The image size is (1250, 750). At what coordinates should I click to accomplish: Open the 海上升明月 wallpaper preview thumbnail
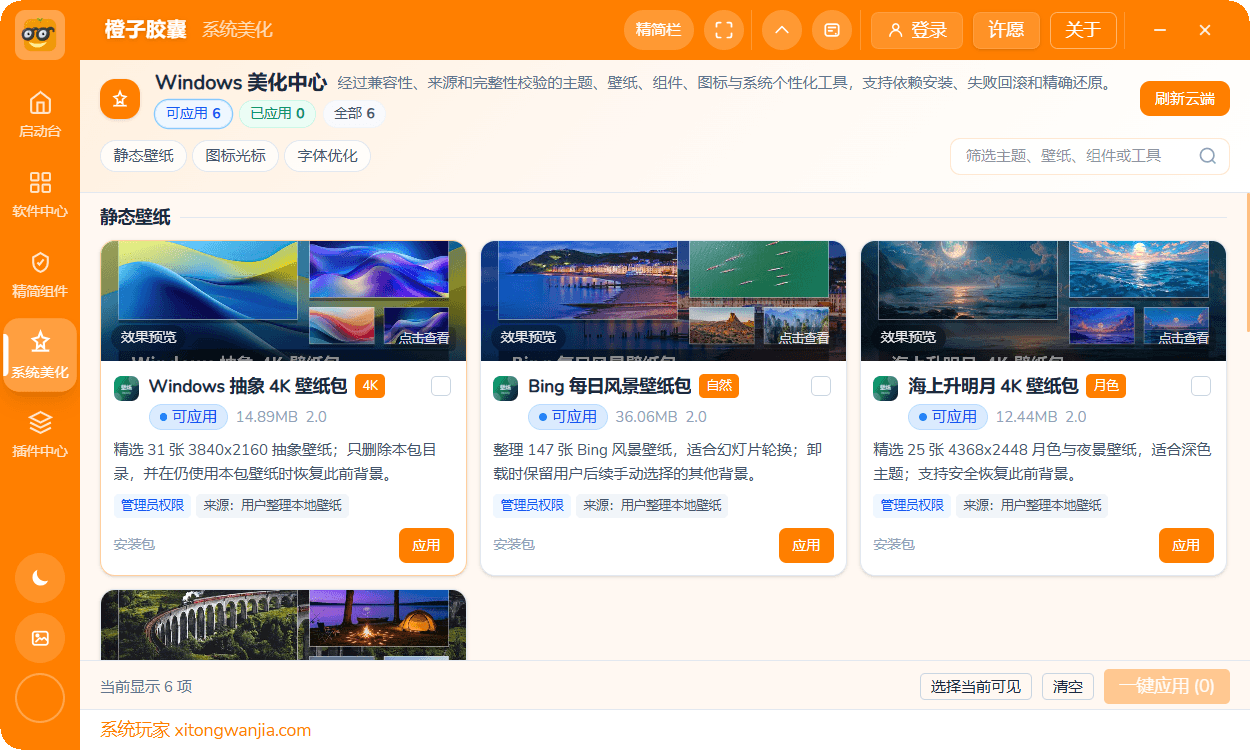pyautogui.click(x=1043, y=301)
